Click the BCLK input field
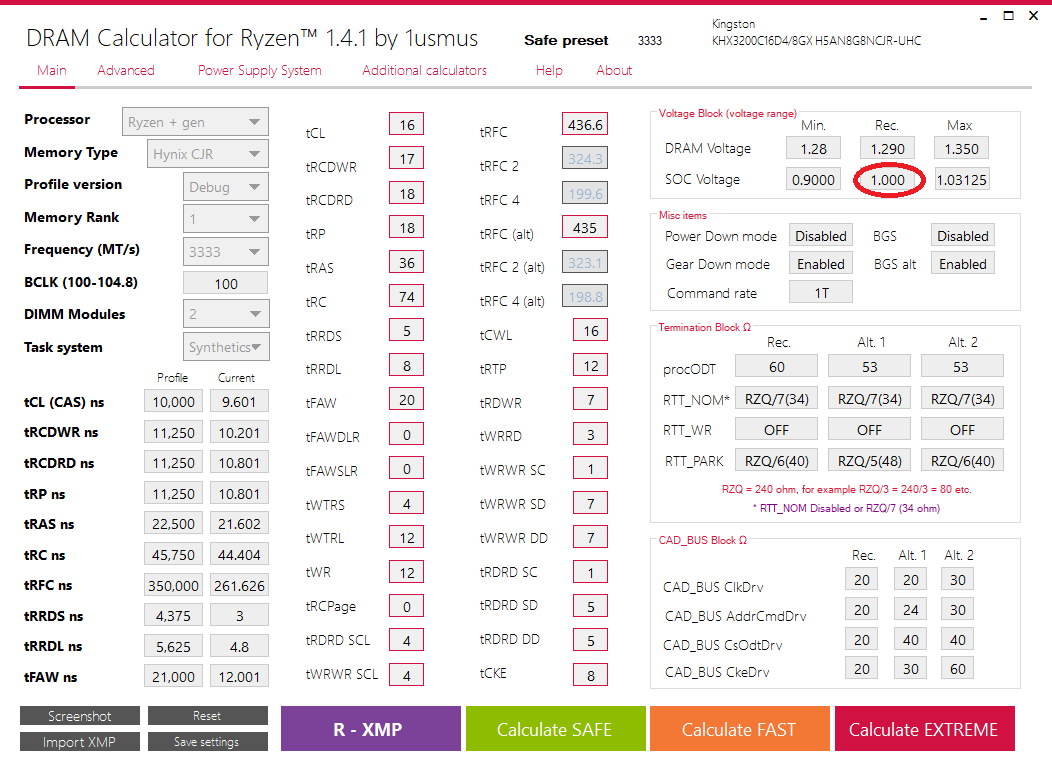The image size is (1052, 771). [225, 283]
